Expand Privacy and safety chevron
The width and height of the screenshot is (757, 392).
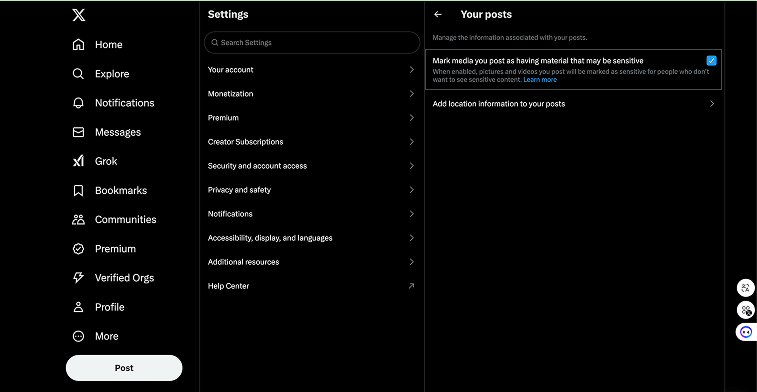[x=411, y=190]
